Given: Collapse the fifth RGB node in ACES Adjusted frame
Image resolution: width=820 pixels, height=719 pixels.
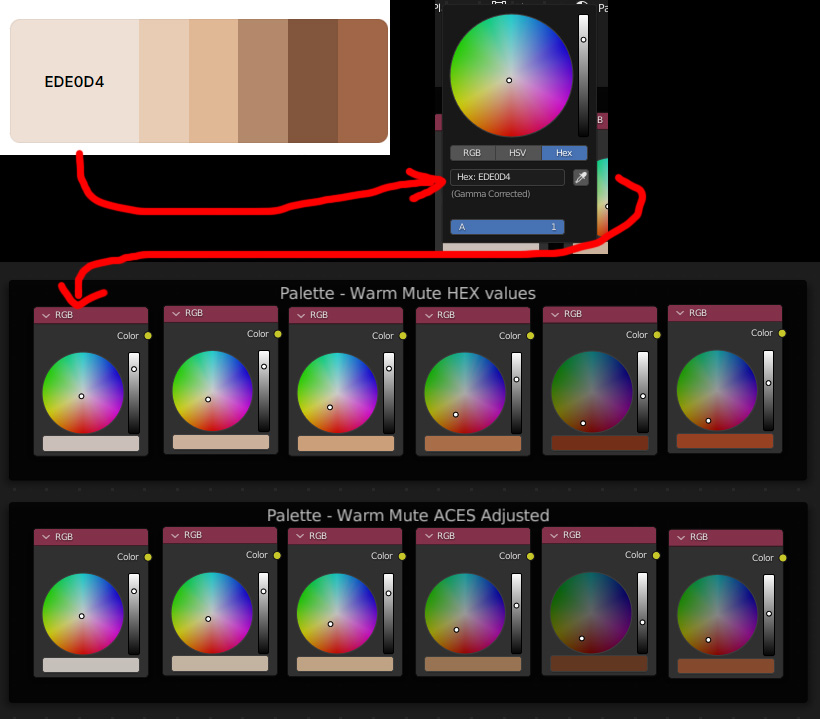Looking at the screenshot, I should [554, 535].
